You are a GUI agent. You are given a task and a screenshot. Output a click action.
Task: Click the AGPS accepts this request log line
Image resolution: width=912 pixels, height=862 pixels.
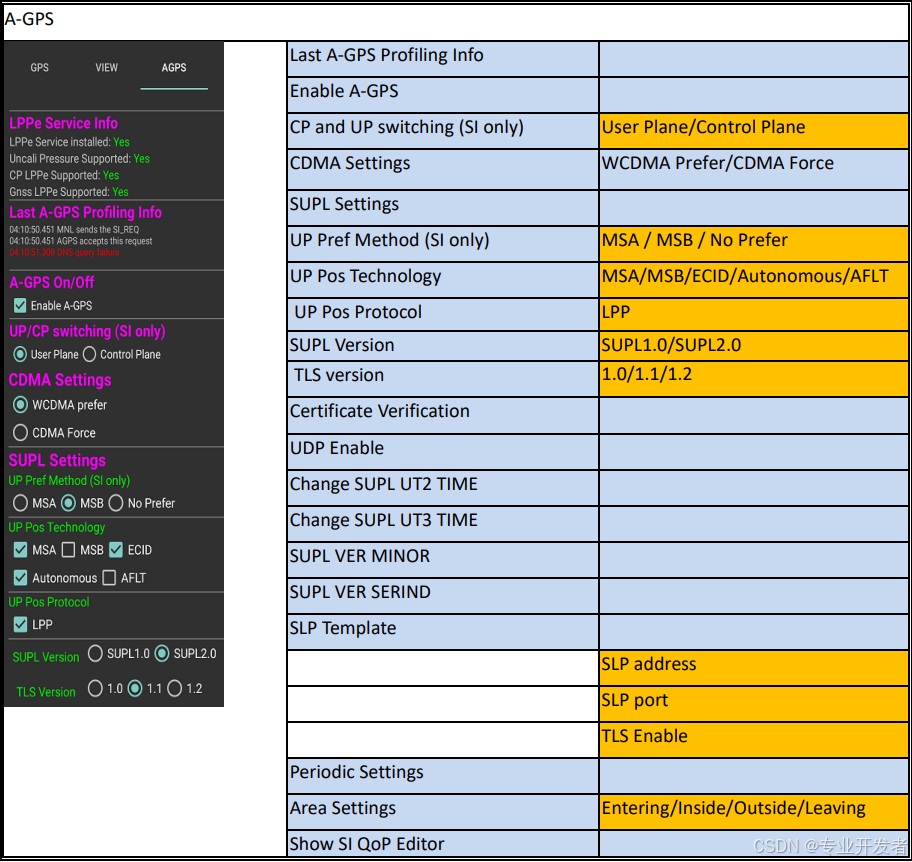tap(80, 241)
